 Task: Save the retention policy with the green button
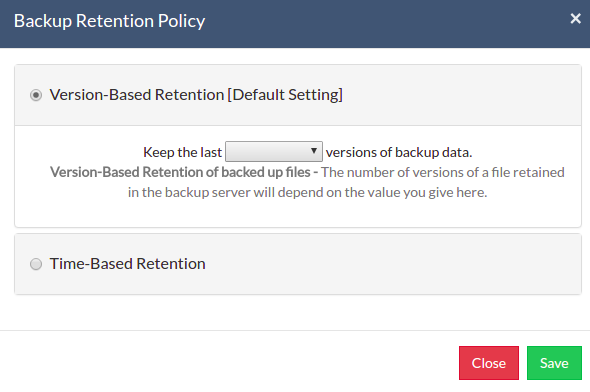[554, 363]
